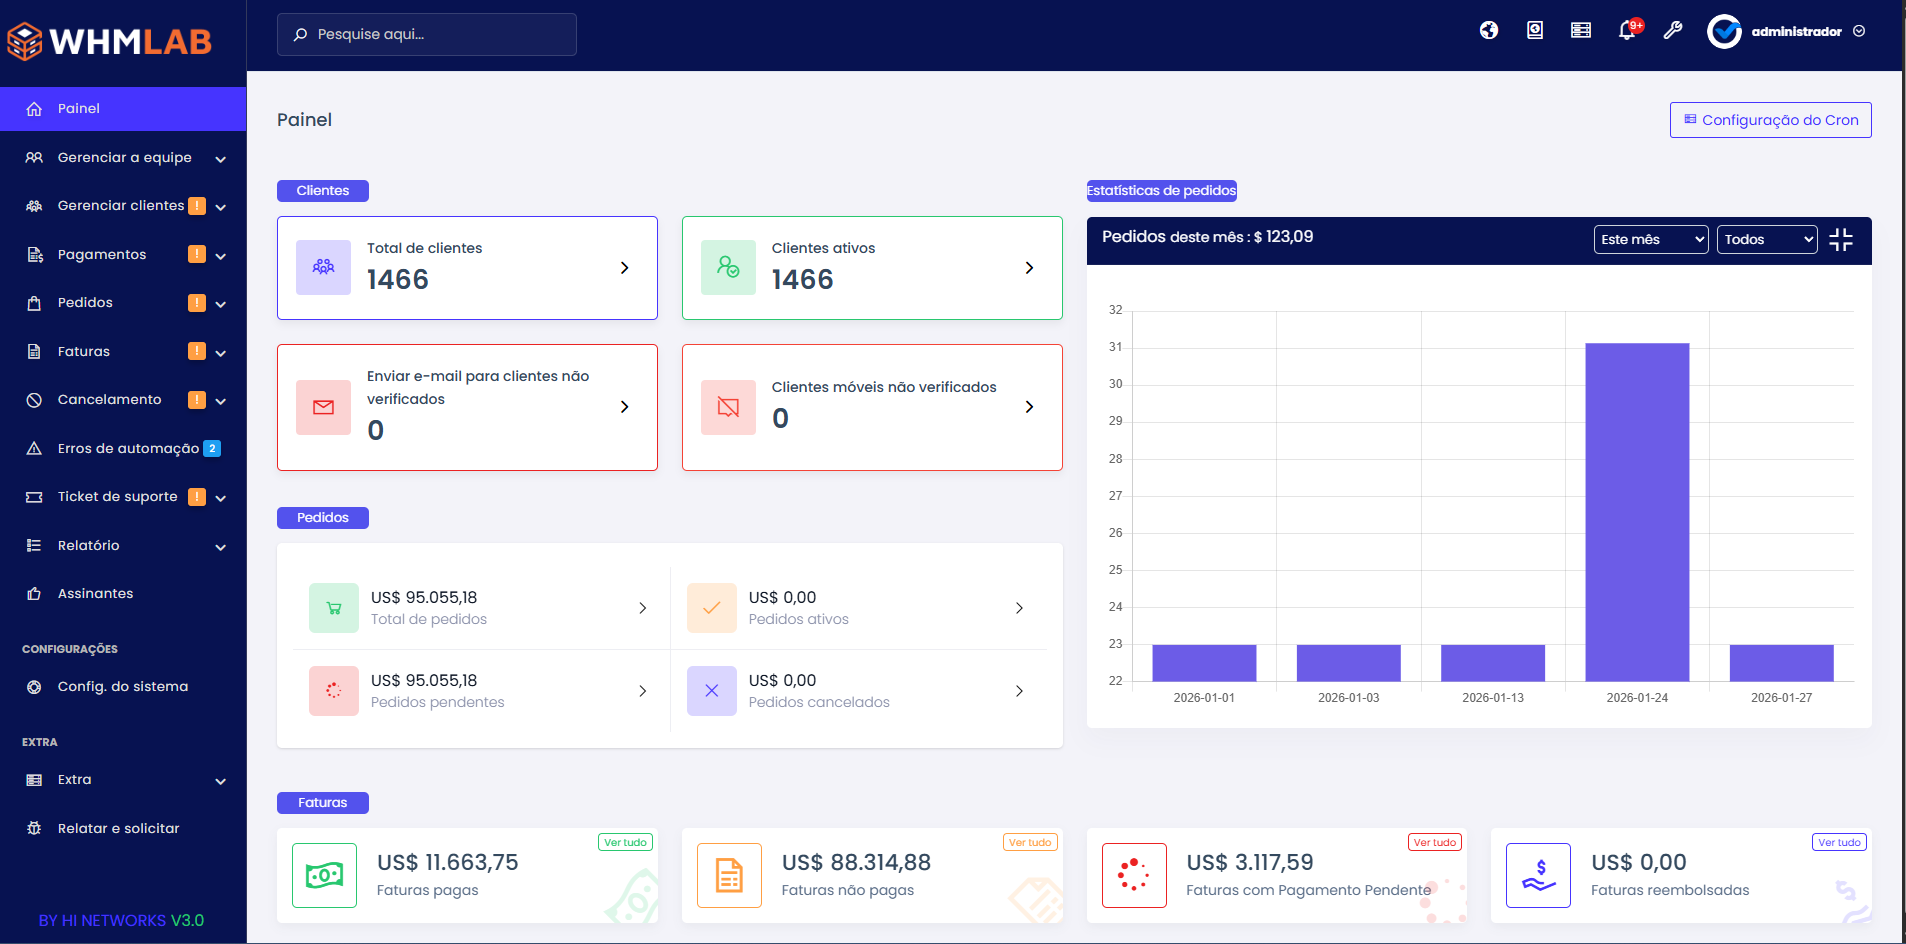Open the 'Todos' filter dropdown

click(1767, 240)
